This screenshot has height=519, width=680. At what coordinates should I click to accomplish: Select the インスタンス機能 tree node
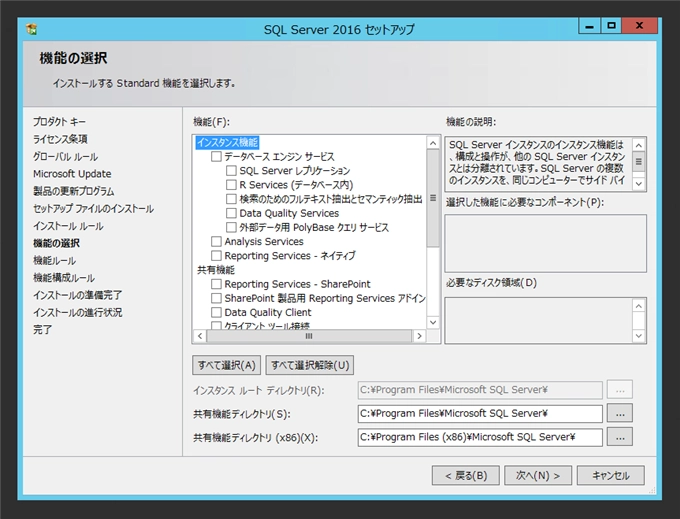click(227, 142)
